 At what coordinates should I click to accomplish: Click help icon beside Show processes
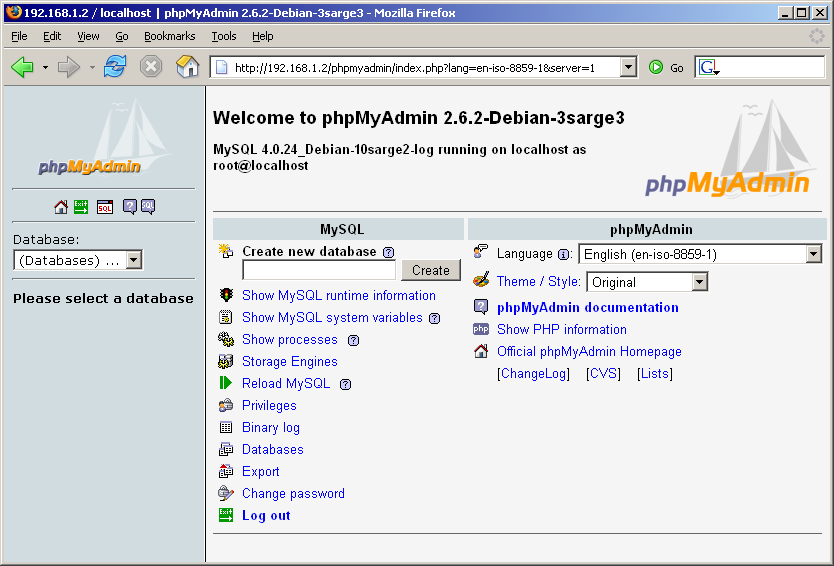click(353, 340)
